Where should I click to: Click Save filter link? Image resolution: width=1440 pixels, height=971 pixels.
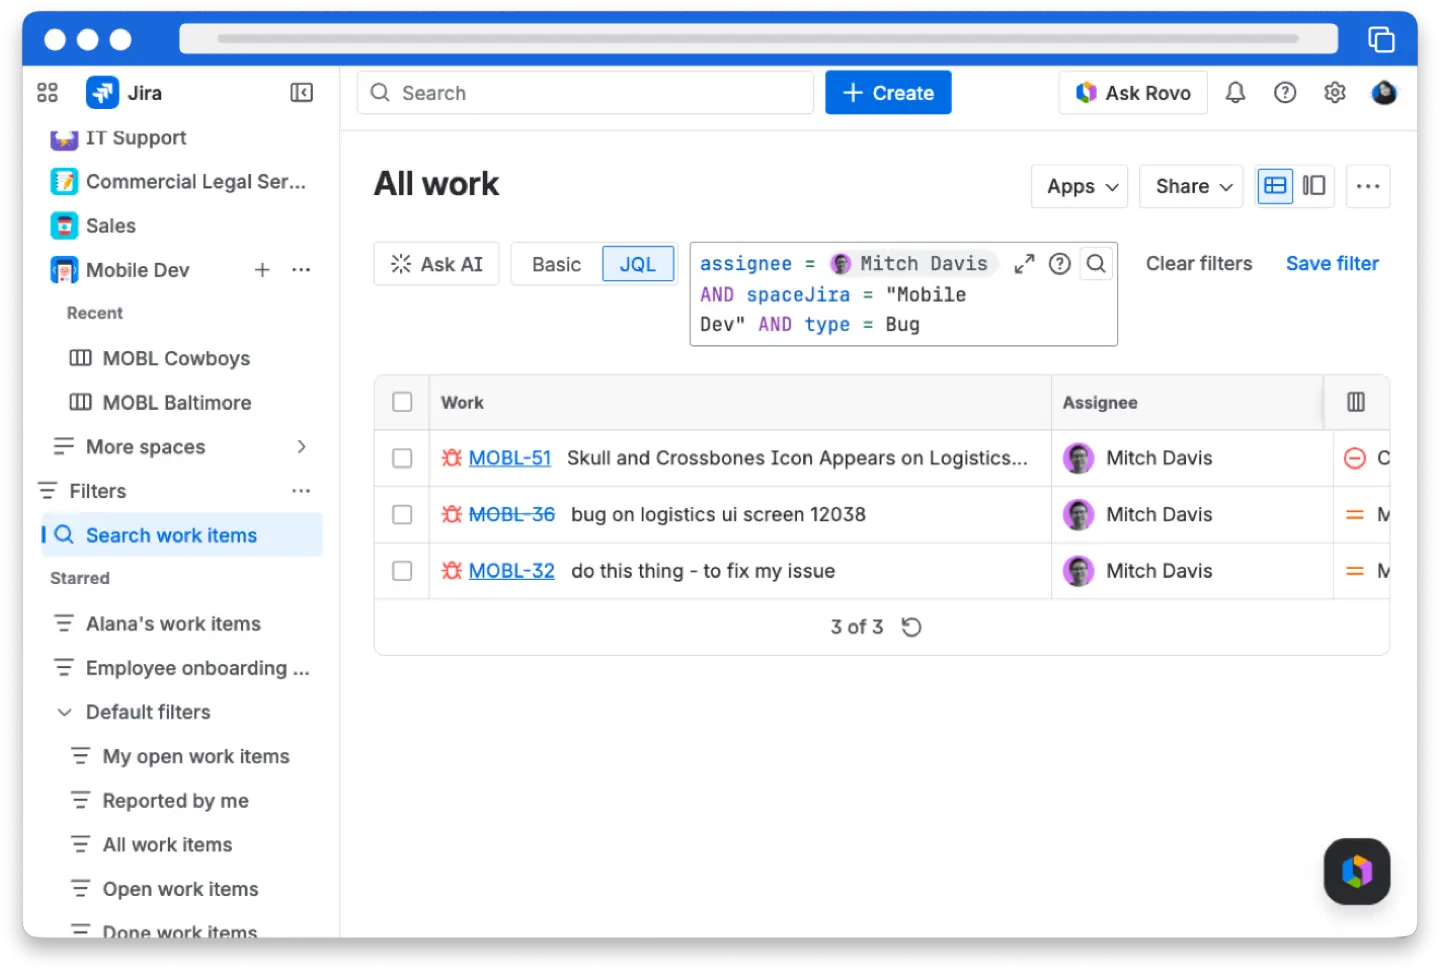(1332, 264)
